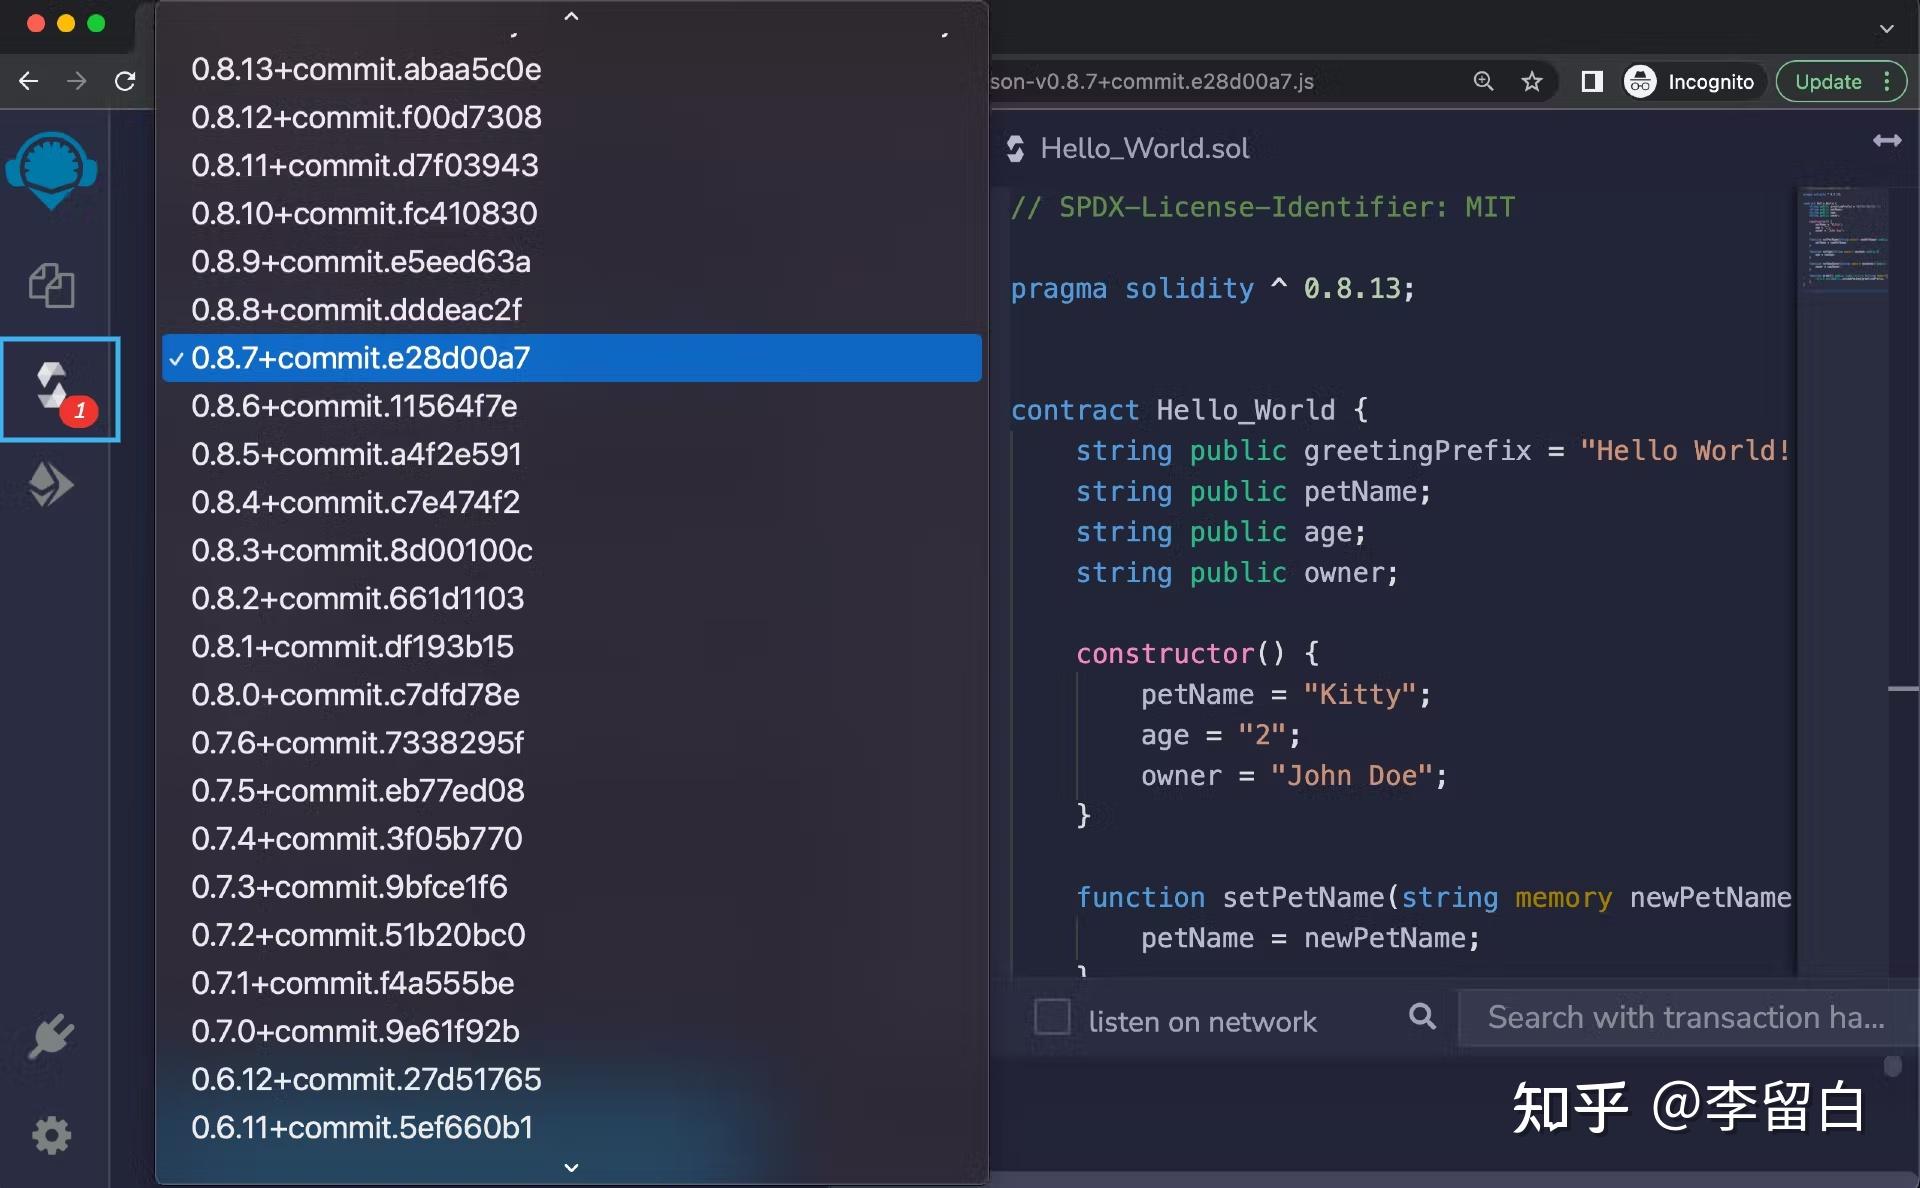
Task: Open Deploy & run transactions icon
Action: click(52, 485)
